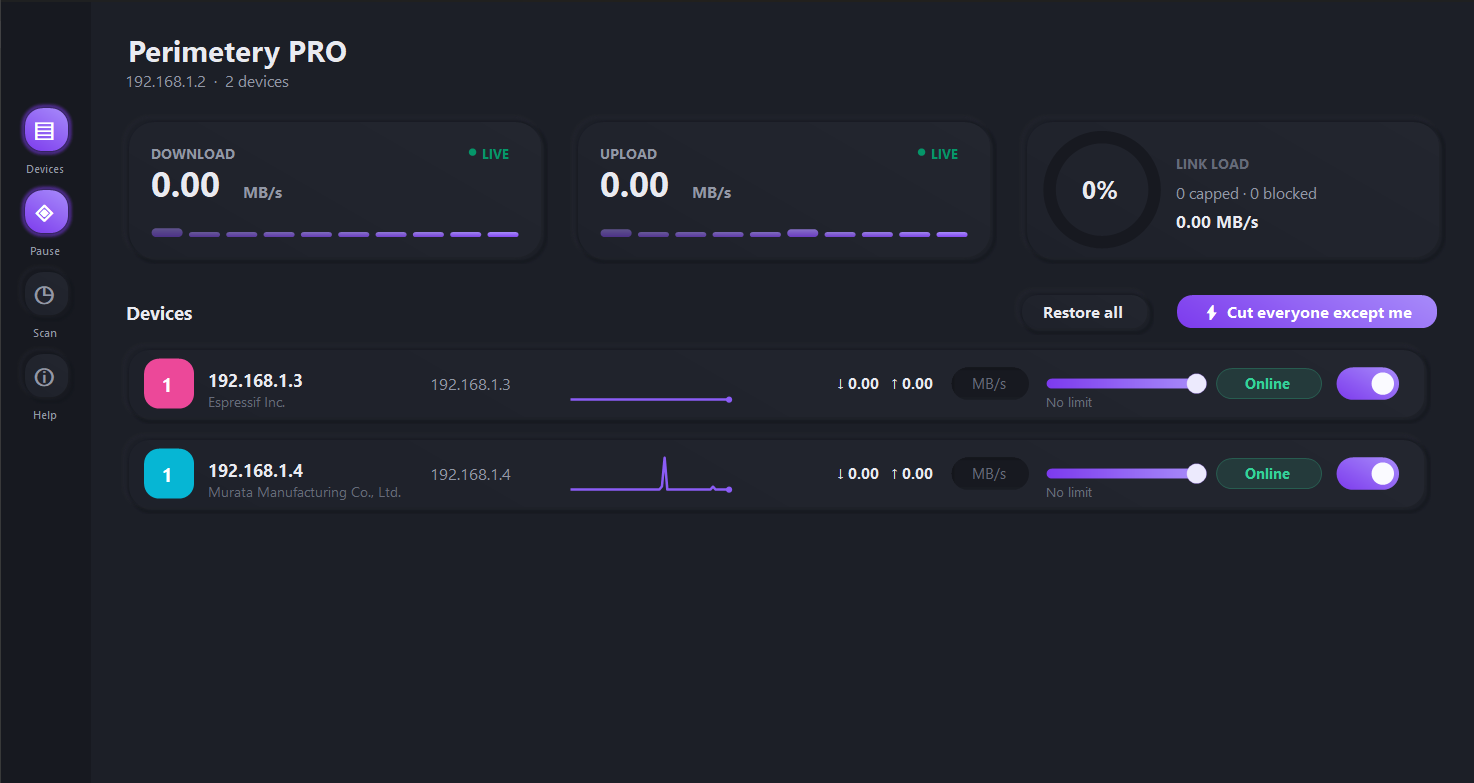Click the Perimetery PRO title
Image resolution: width=1474 pixels, height=783 pixels.
coord(238,52)
